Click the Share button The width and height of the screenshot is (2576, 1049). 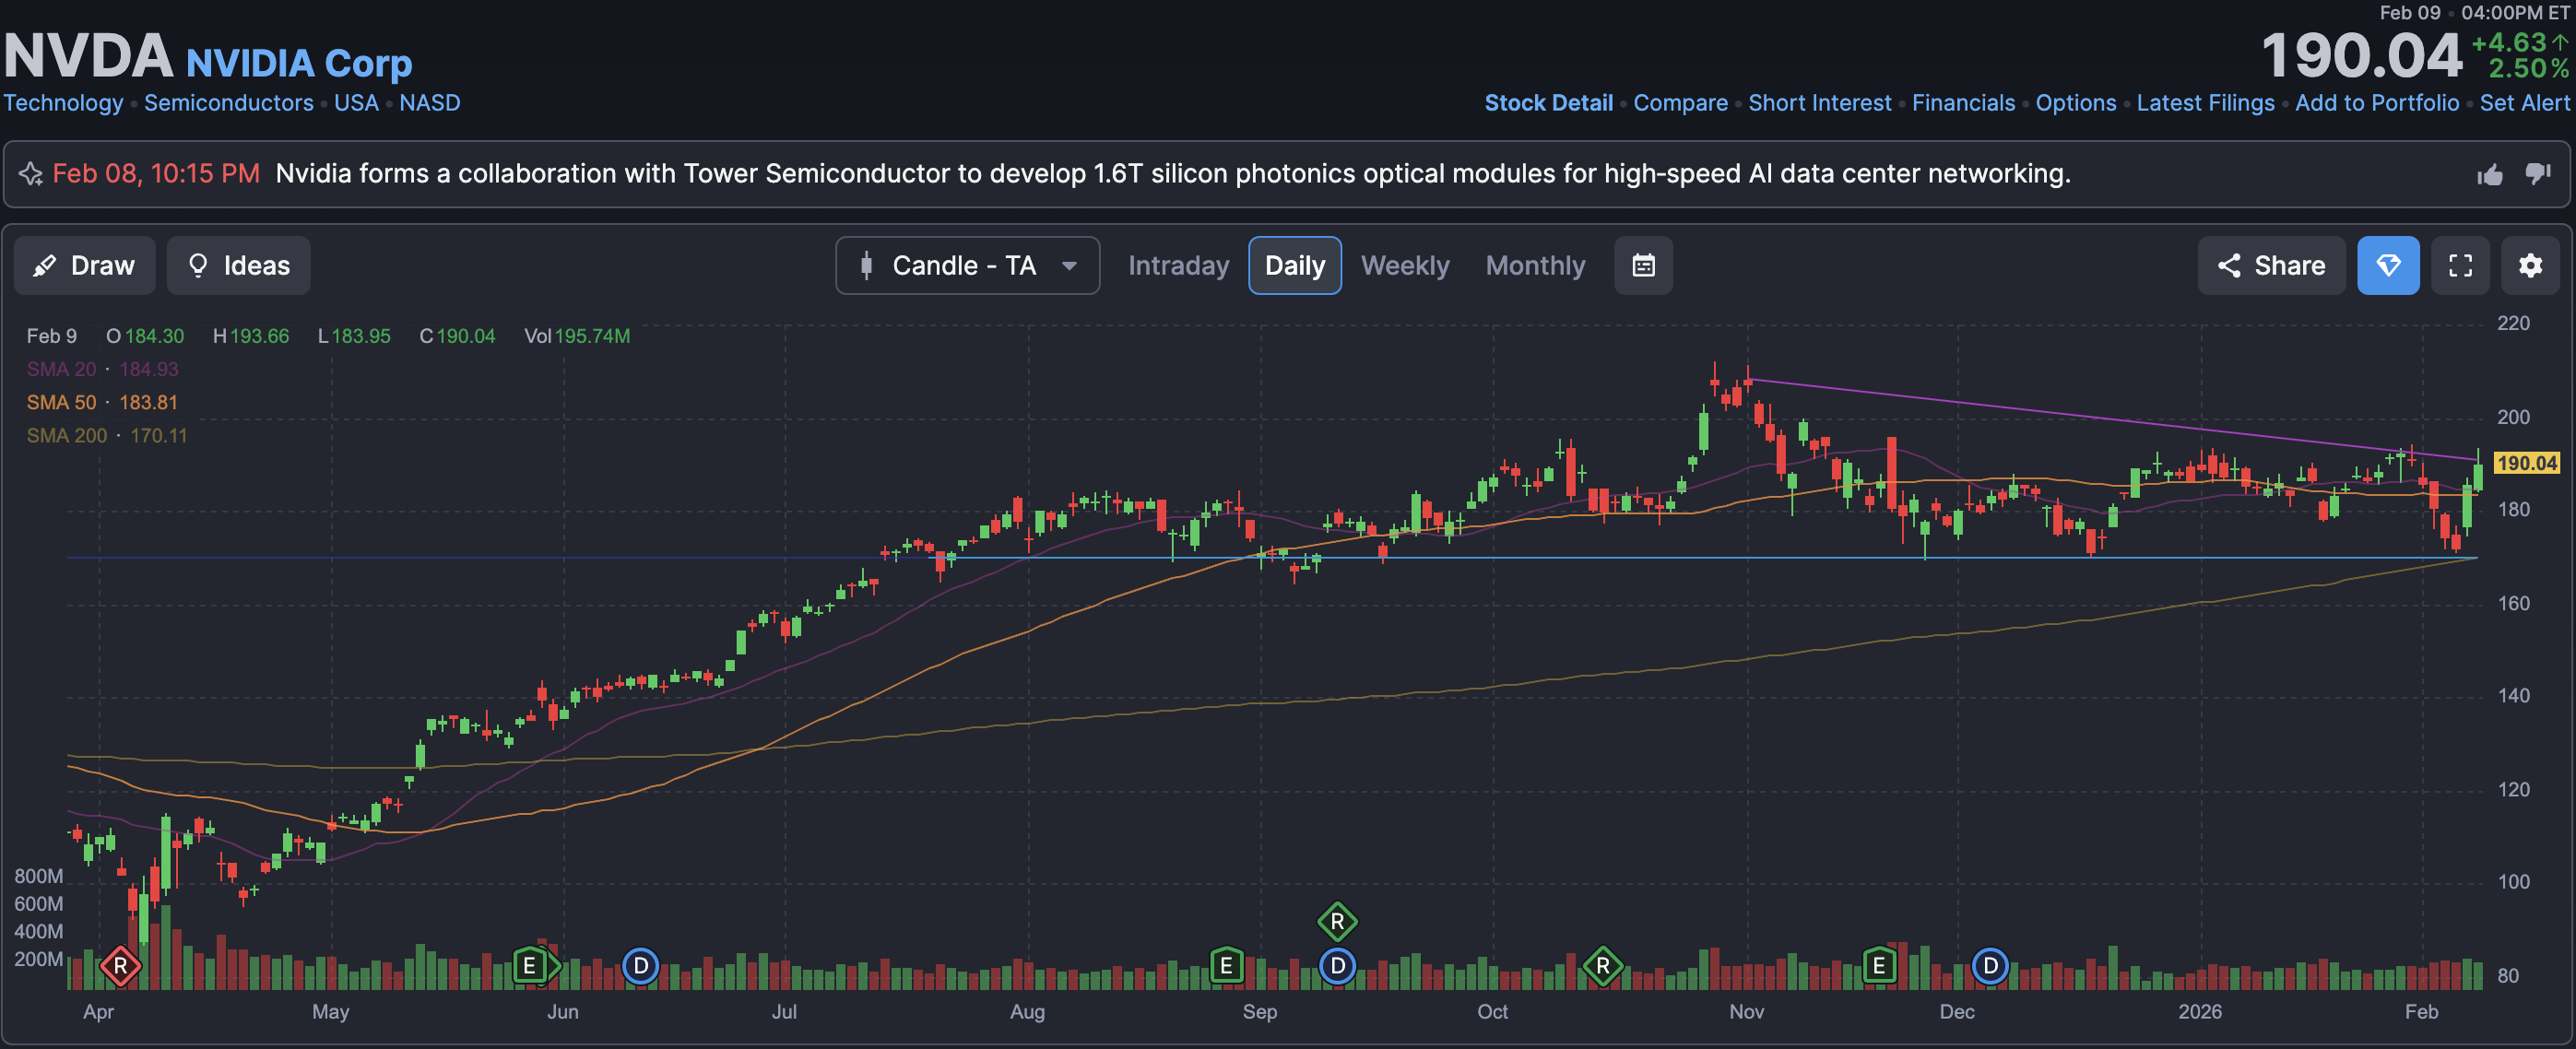[x=2270, y=265]
